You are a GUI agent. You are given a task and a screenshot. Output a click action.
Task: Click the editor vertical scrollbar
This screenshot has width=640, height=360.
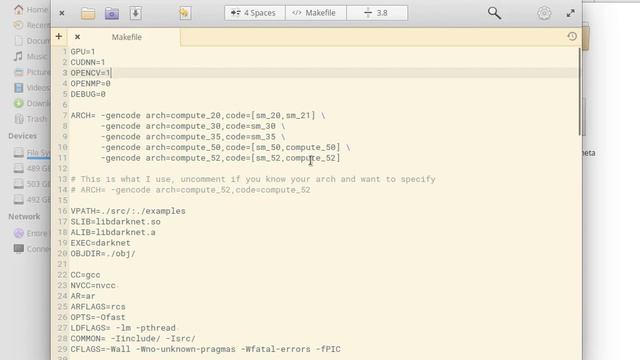(579, 92)
